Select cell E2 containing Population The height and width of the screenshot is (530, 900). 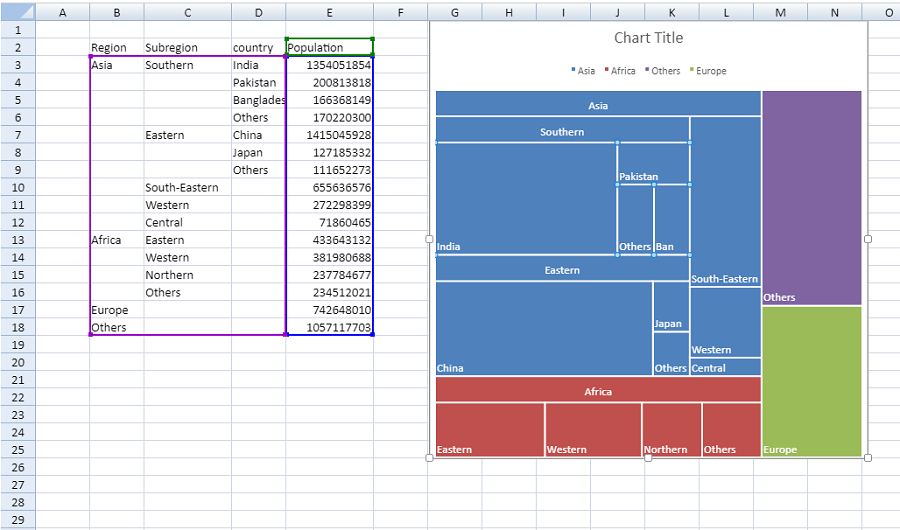click(x=329, y=47)
